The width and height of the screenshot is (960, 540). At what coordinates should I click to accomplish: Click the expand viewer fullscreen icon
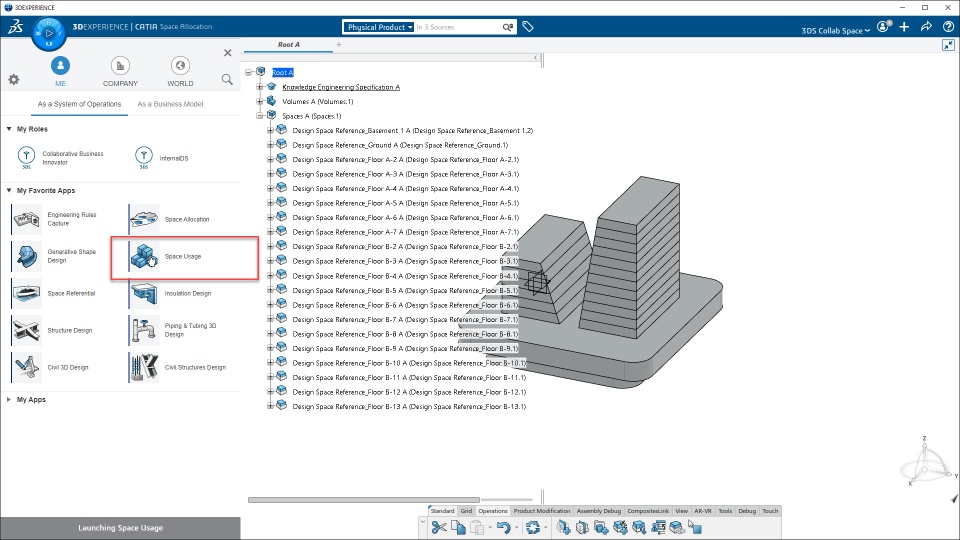click(x=948, y=45)
